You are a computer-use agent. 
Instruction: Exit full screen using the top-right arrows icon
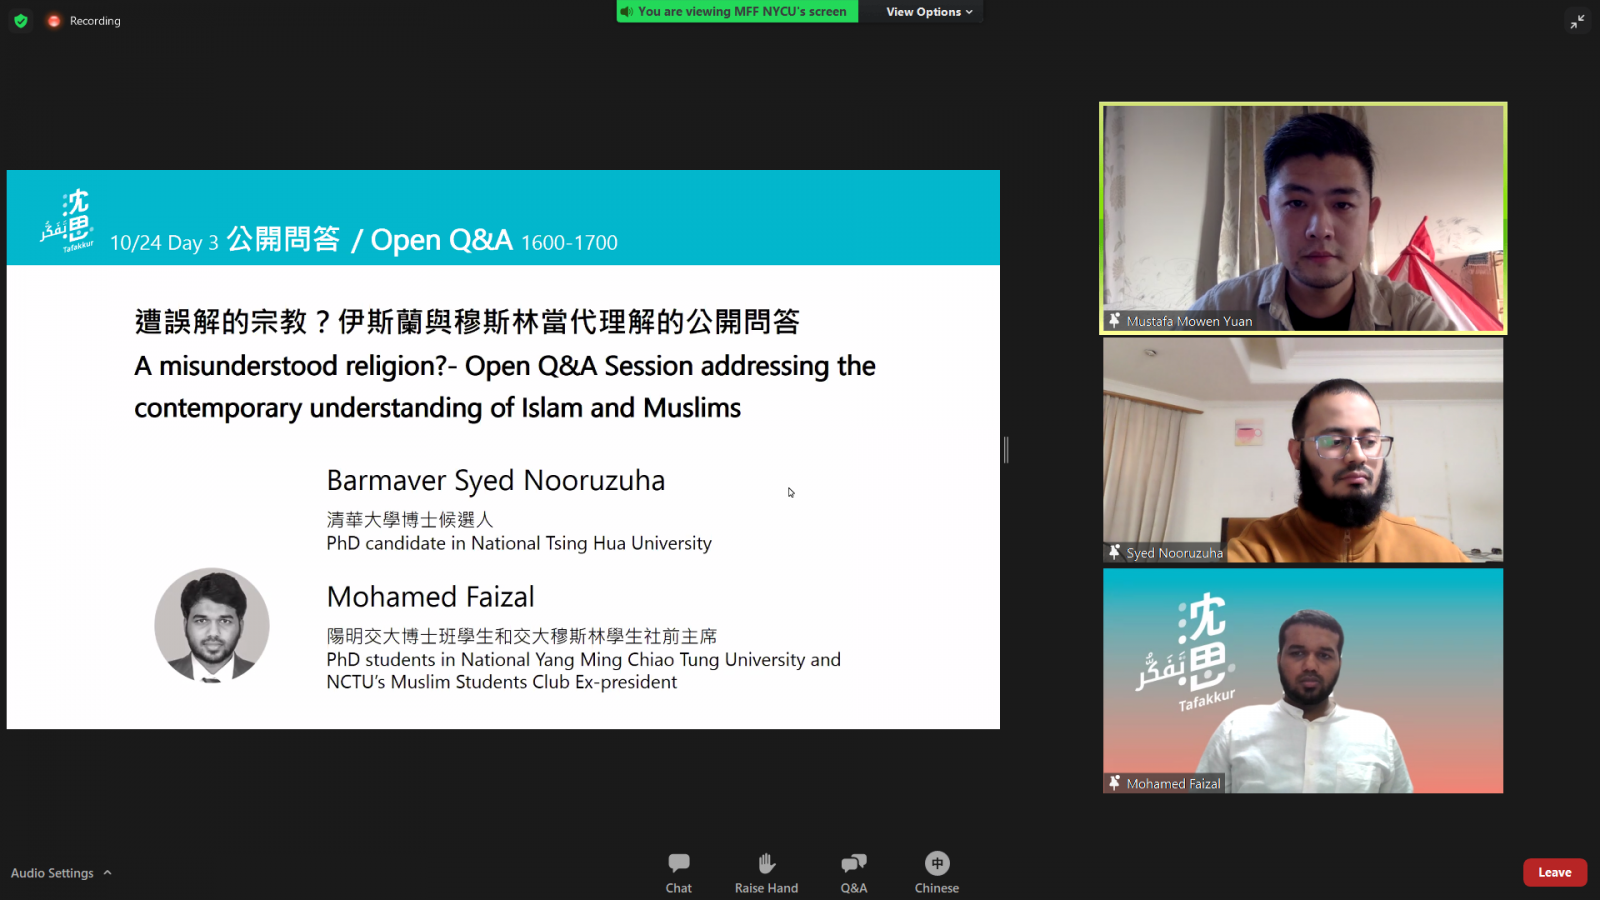coord(1577,21)
